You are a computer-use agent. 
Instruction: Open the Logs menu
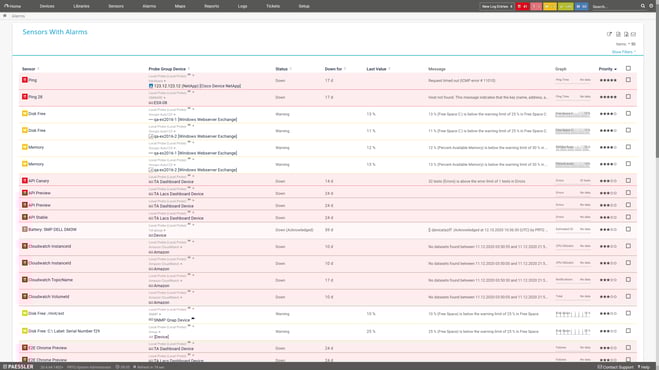pos(243,6)
